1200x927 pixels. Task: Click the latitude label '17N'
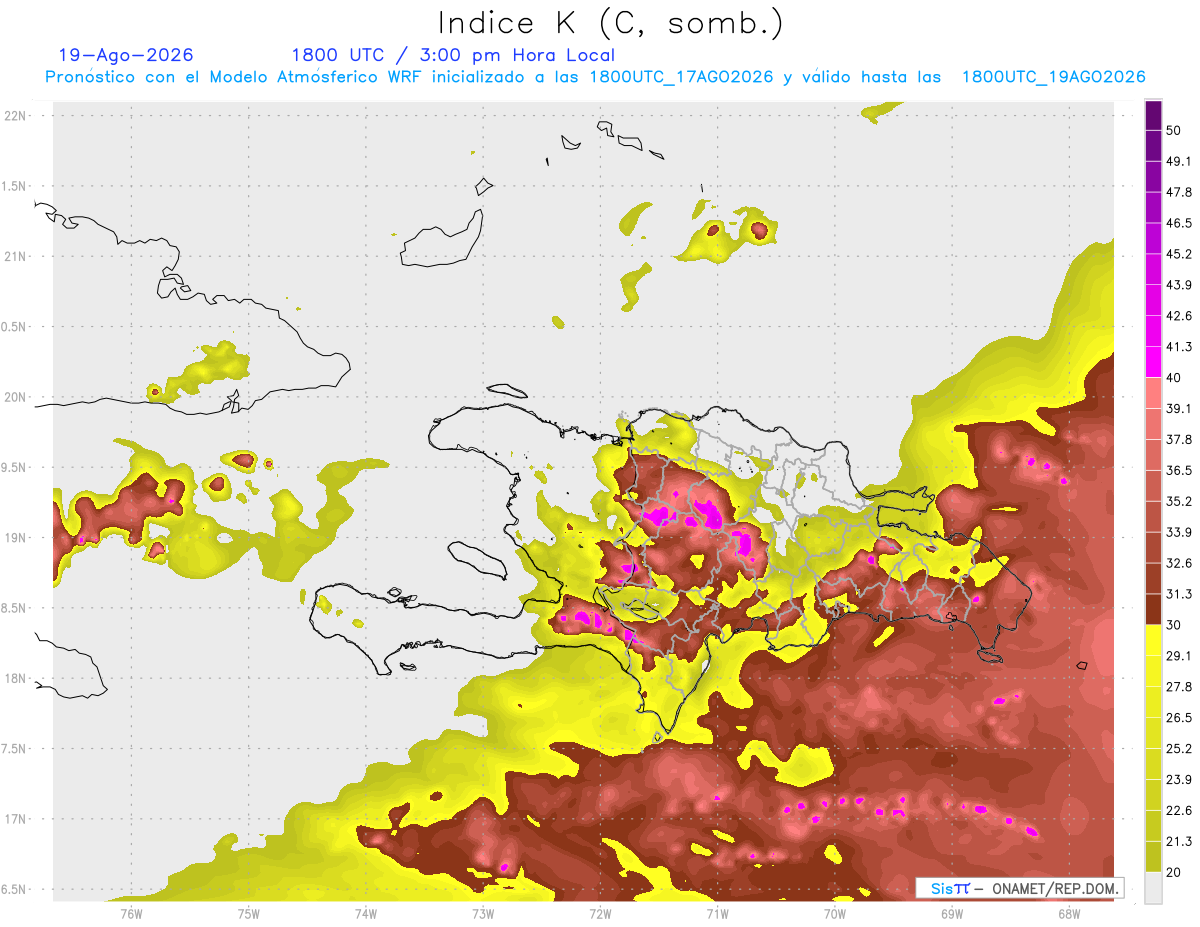click(x=17, y=819)
